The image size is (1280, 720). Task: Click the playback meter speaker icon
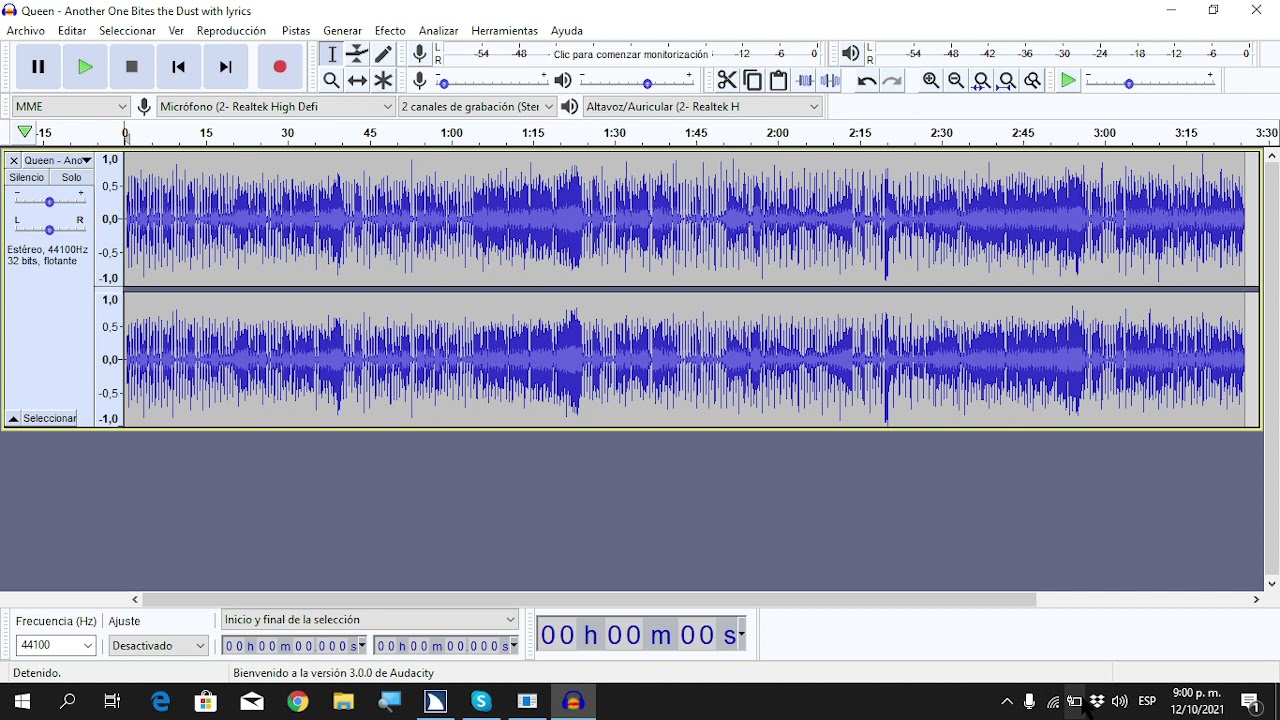pos(850,53)
